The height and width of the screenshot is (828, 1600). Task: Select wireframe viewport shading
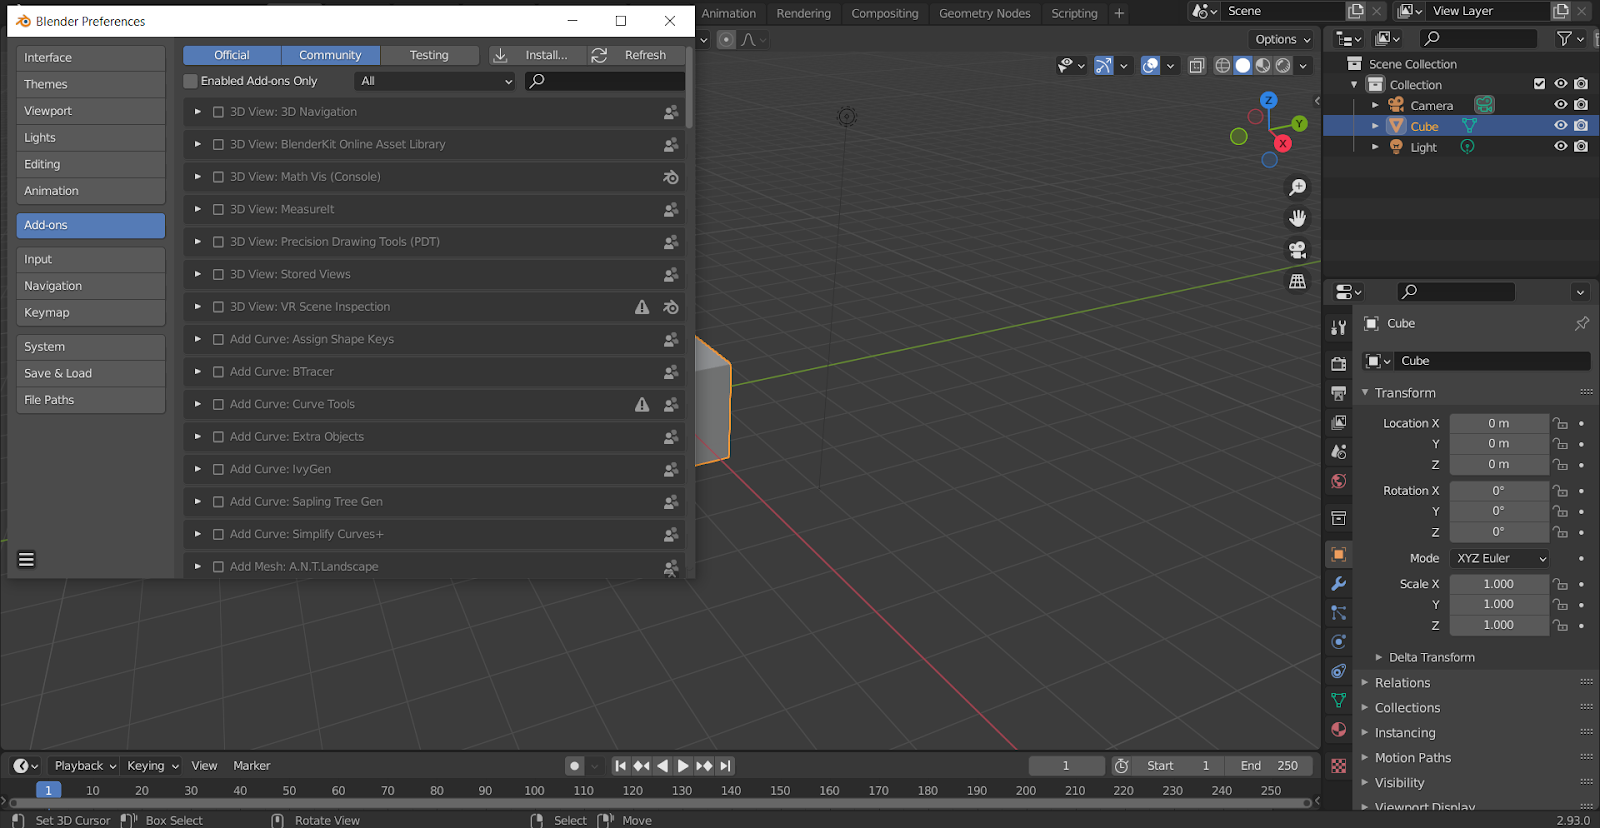[1222, 65]
